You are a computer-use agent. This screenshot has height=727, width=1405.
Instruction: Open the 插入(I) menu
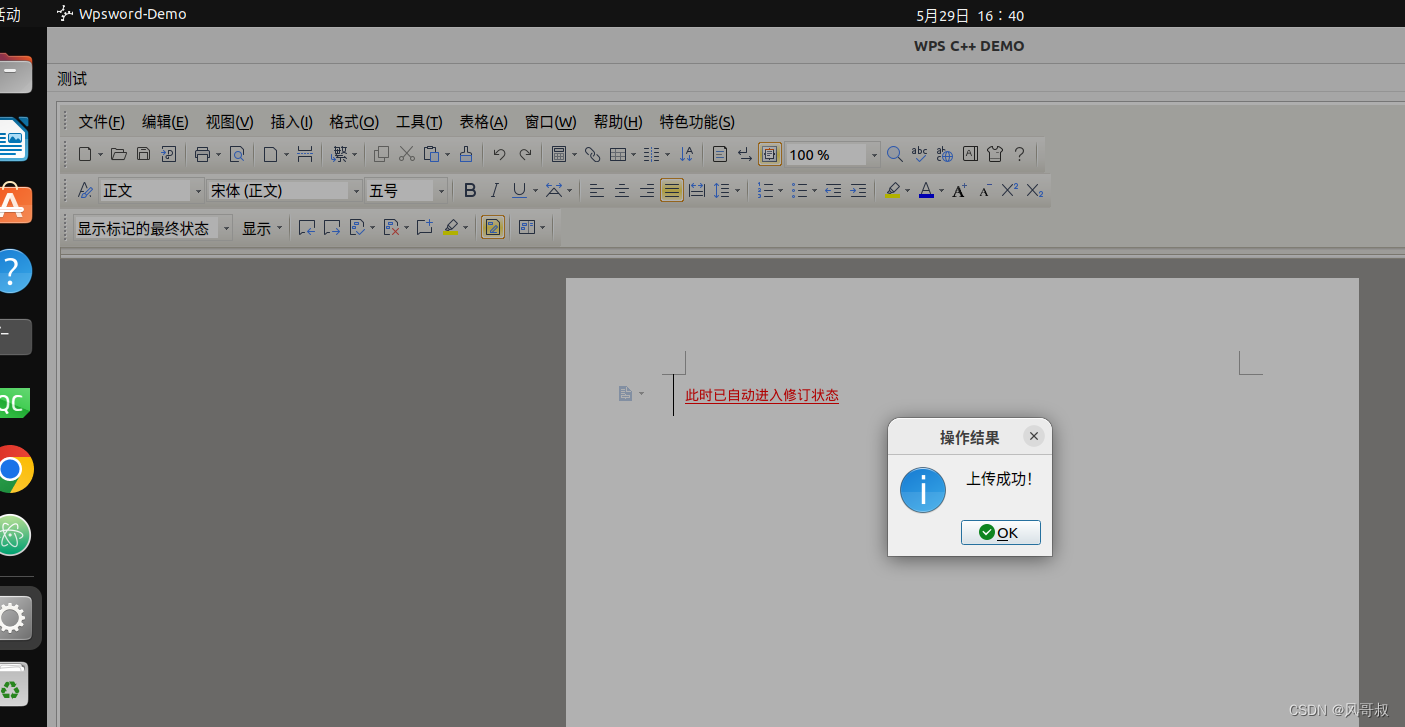[291, 122]
